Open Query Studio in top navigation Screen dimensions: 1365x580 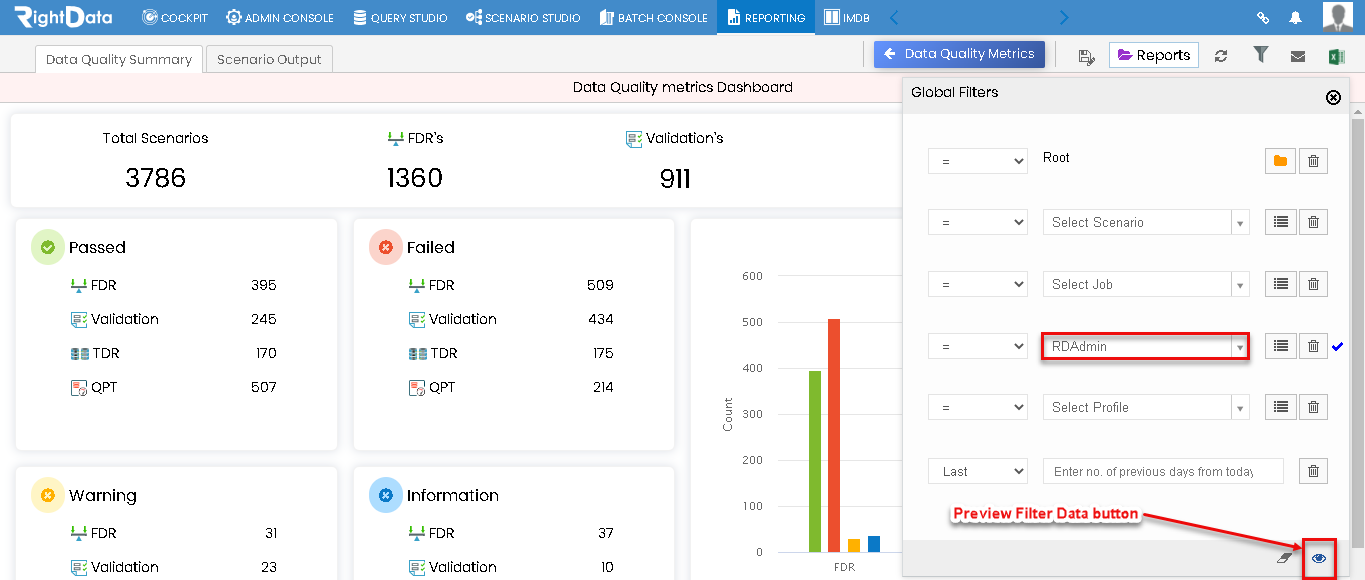pyautogui.click(x=400, y=18)
